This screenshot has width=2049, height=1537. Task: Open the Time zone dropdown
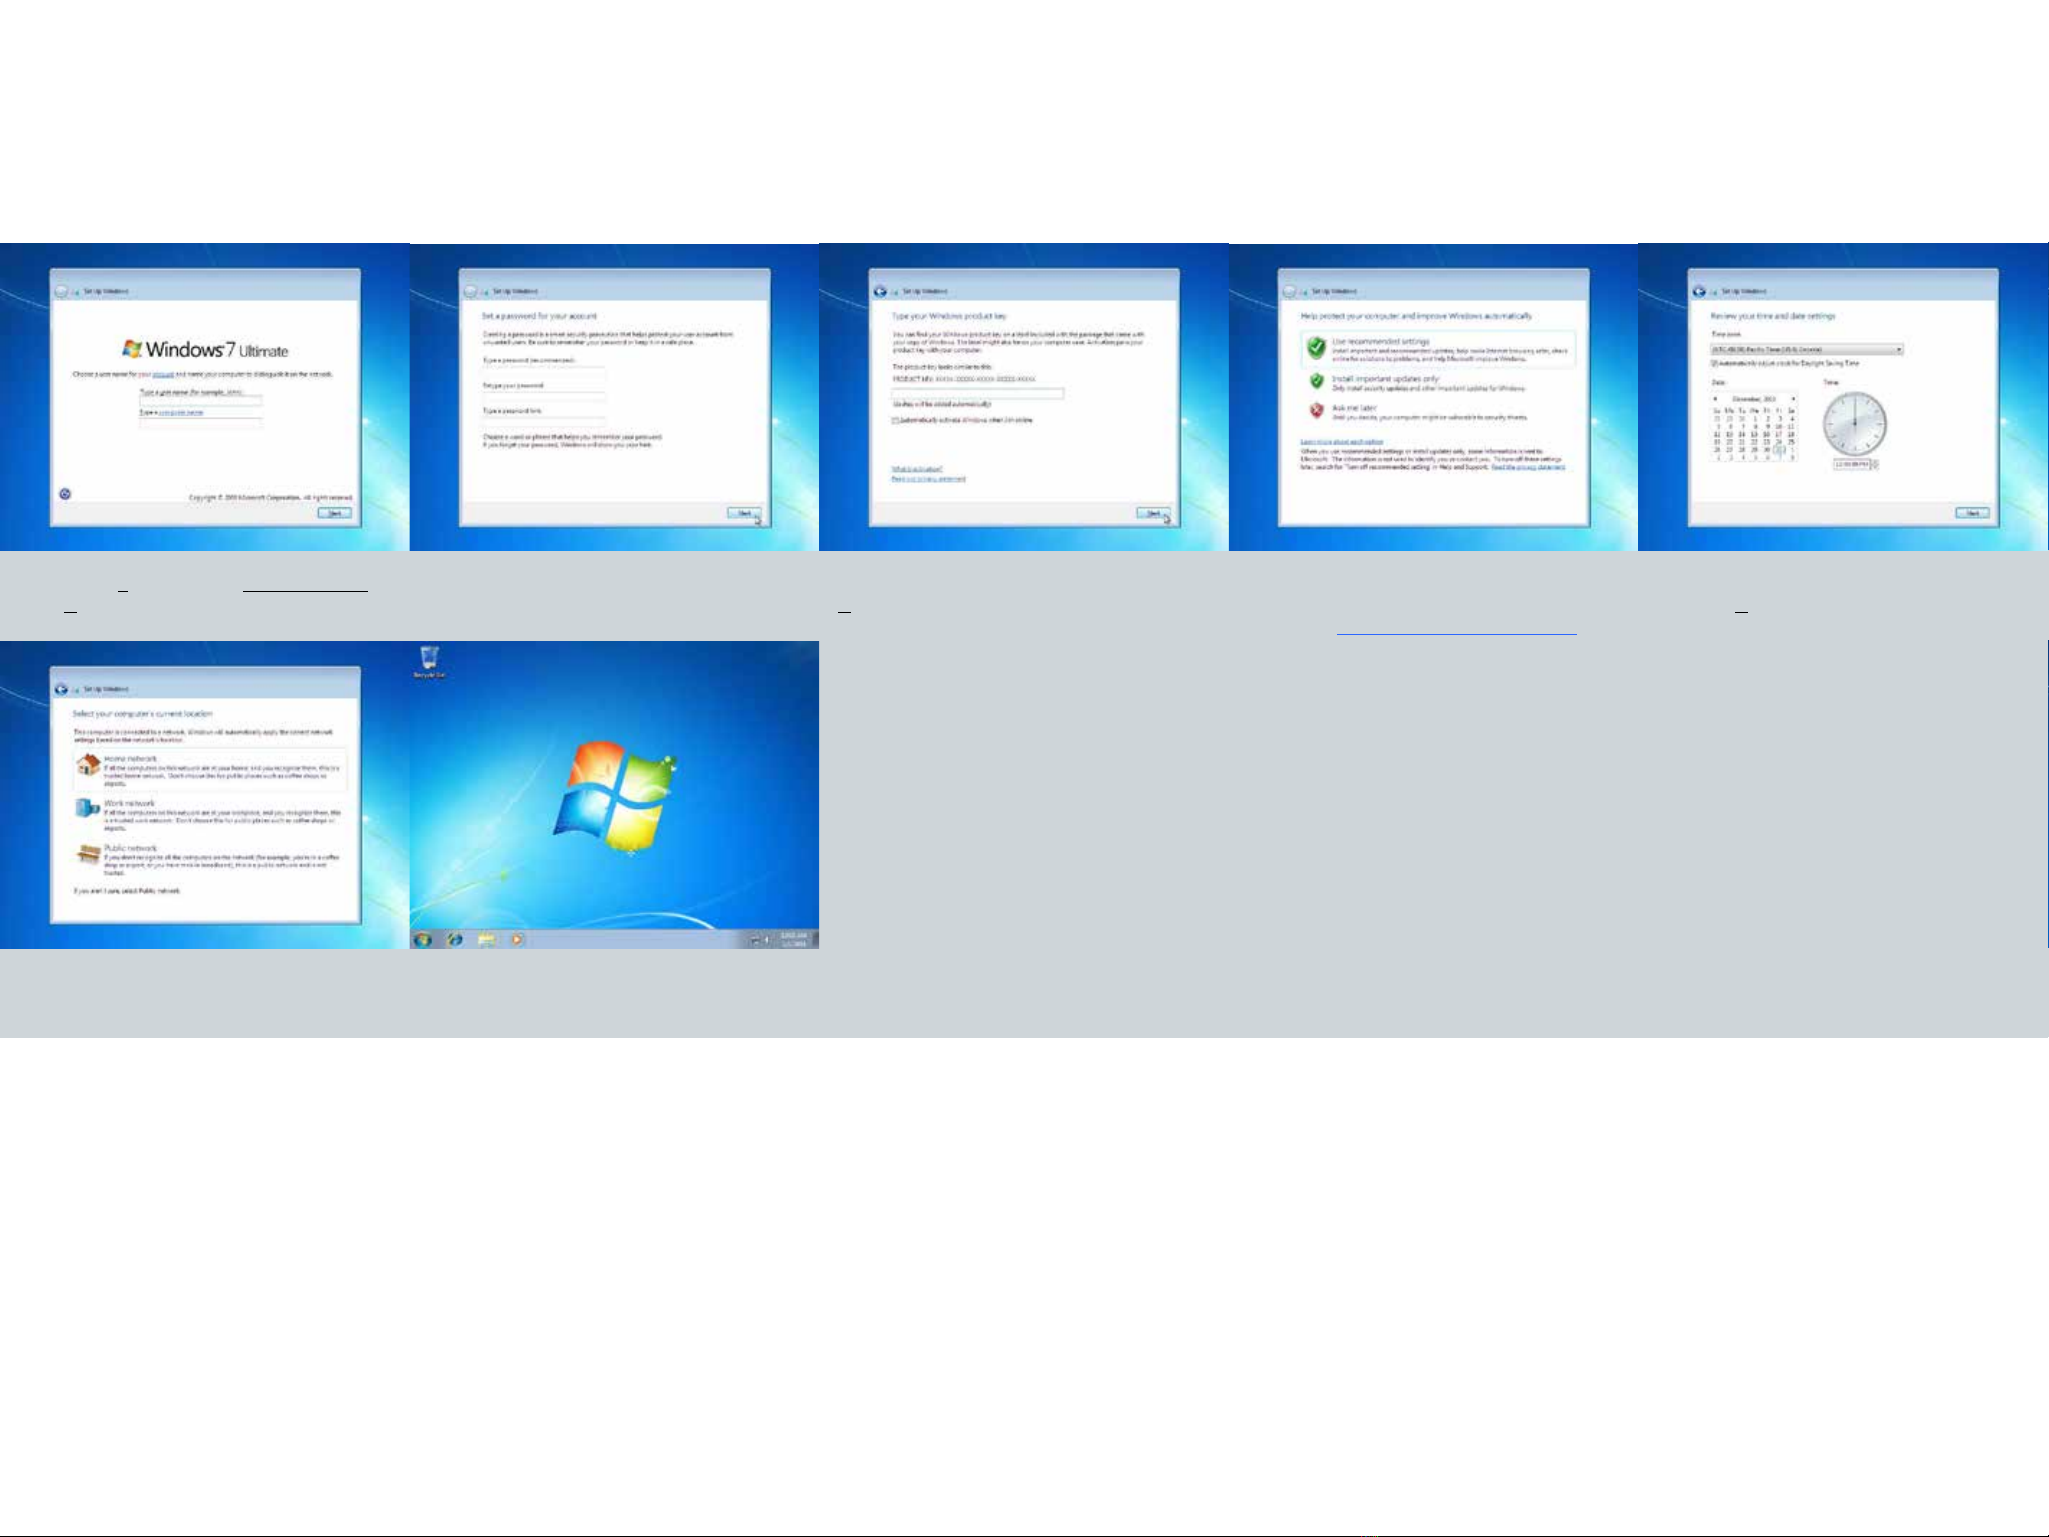pos(1807,349)
